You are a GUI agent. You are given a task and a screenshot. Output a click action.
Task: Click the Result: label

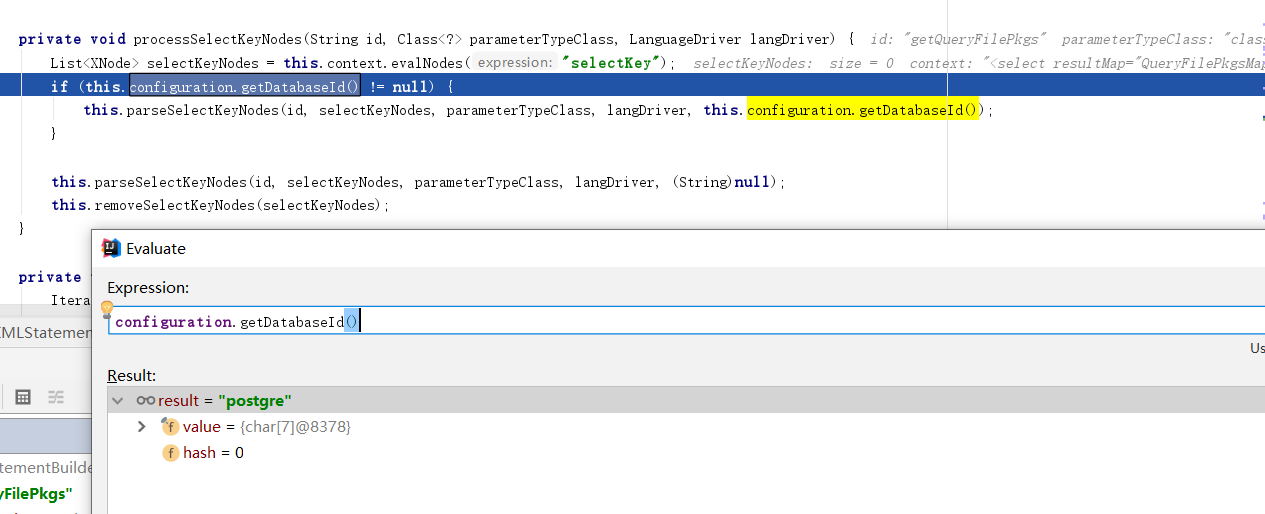pos(132,376)
